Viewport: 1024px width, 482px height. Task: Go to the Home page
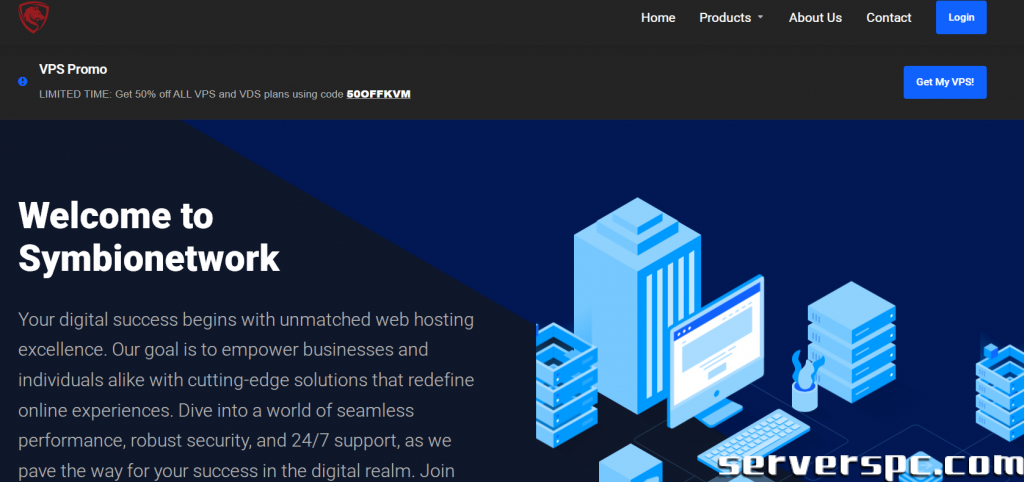click(658, 18)
